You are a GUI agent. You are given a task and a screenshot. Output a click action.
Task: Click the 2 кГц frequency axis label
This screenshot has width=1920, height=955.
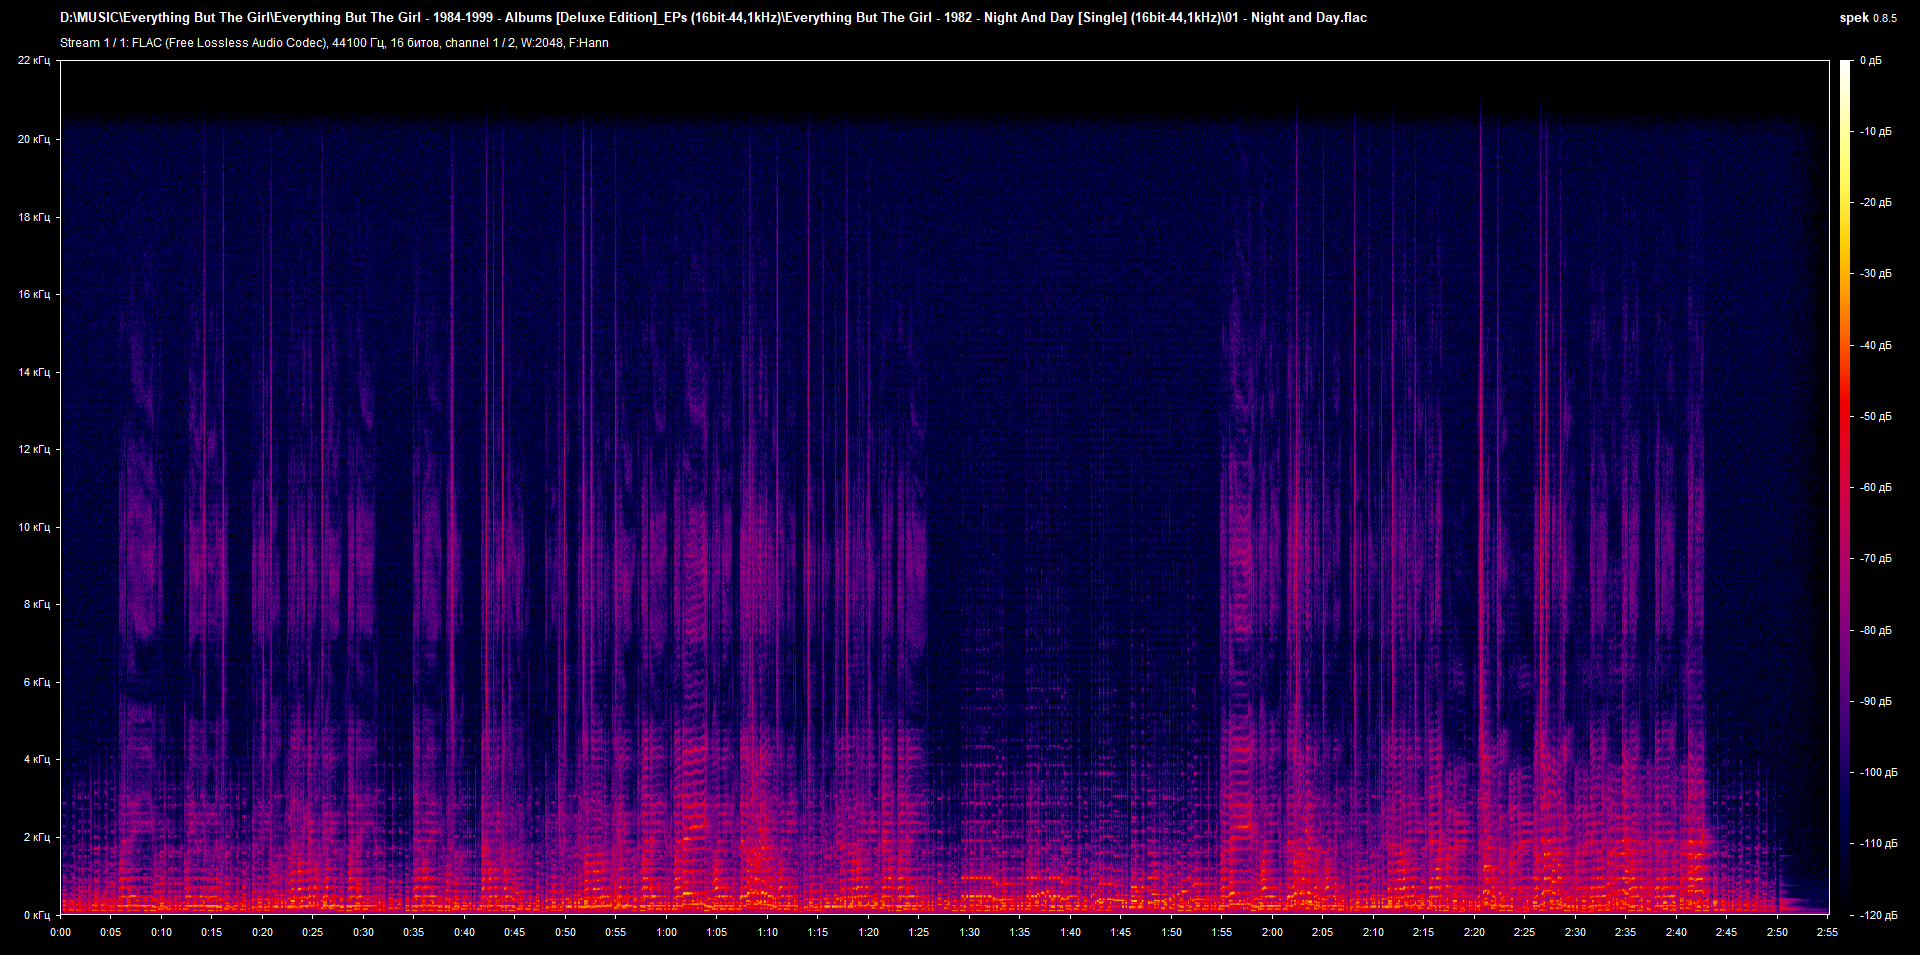coord(37,837)
